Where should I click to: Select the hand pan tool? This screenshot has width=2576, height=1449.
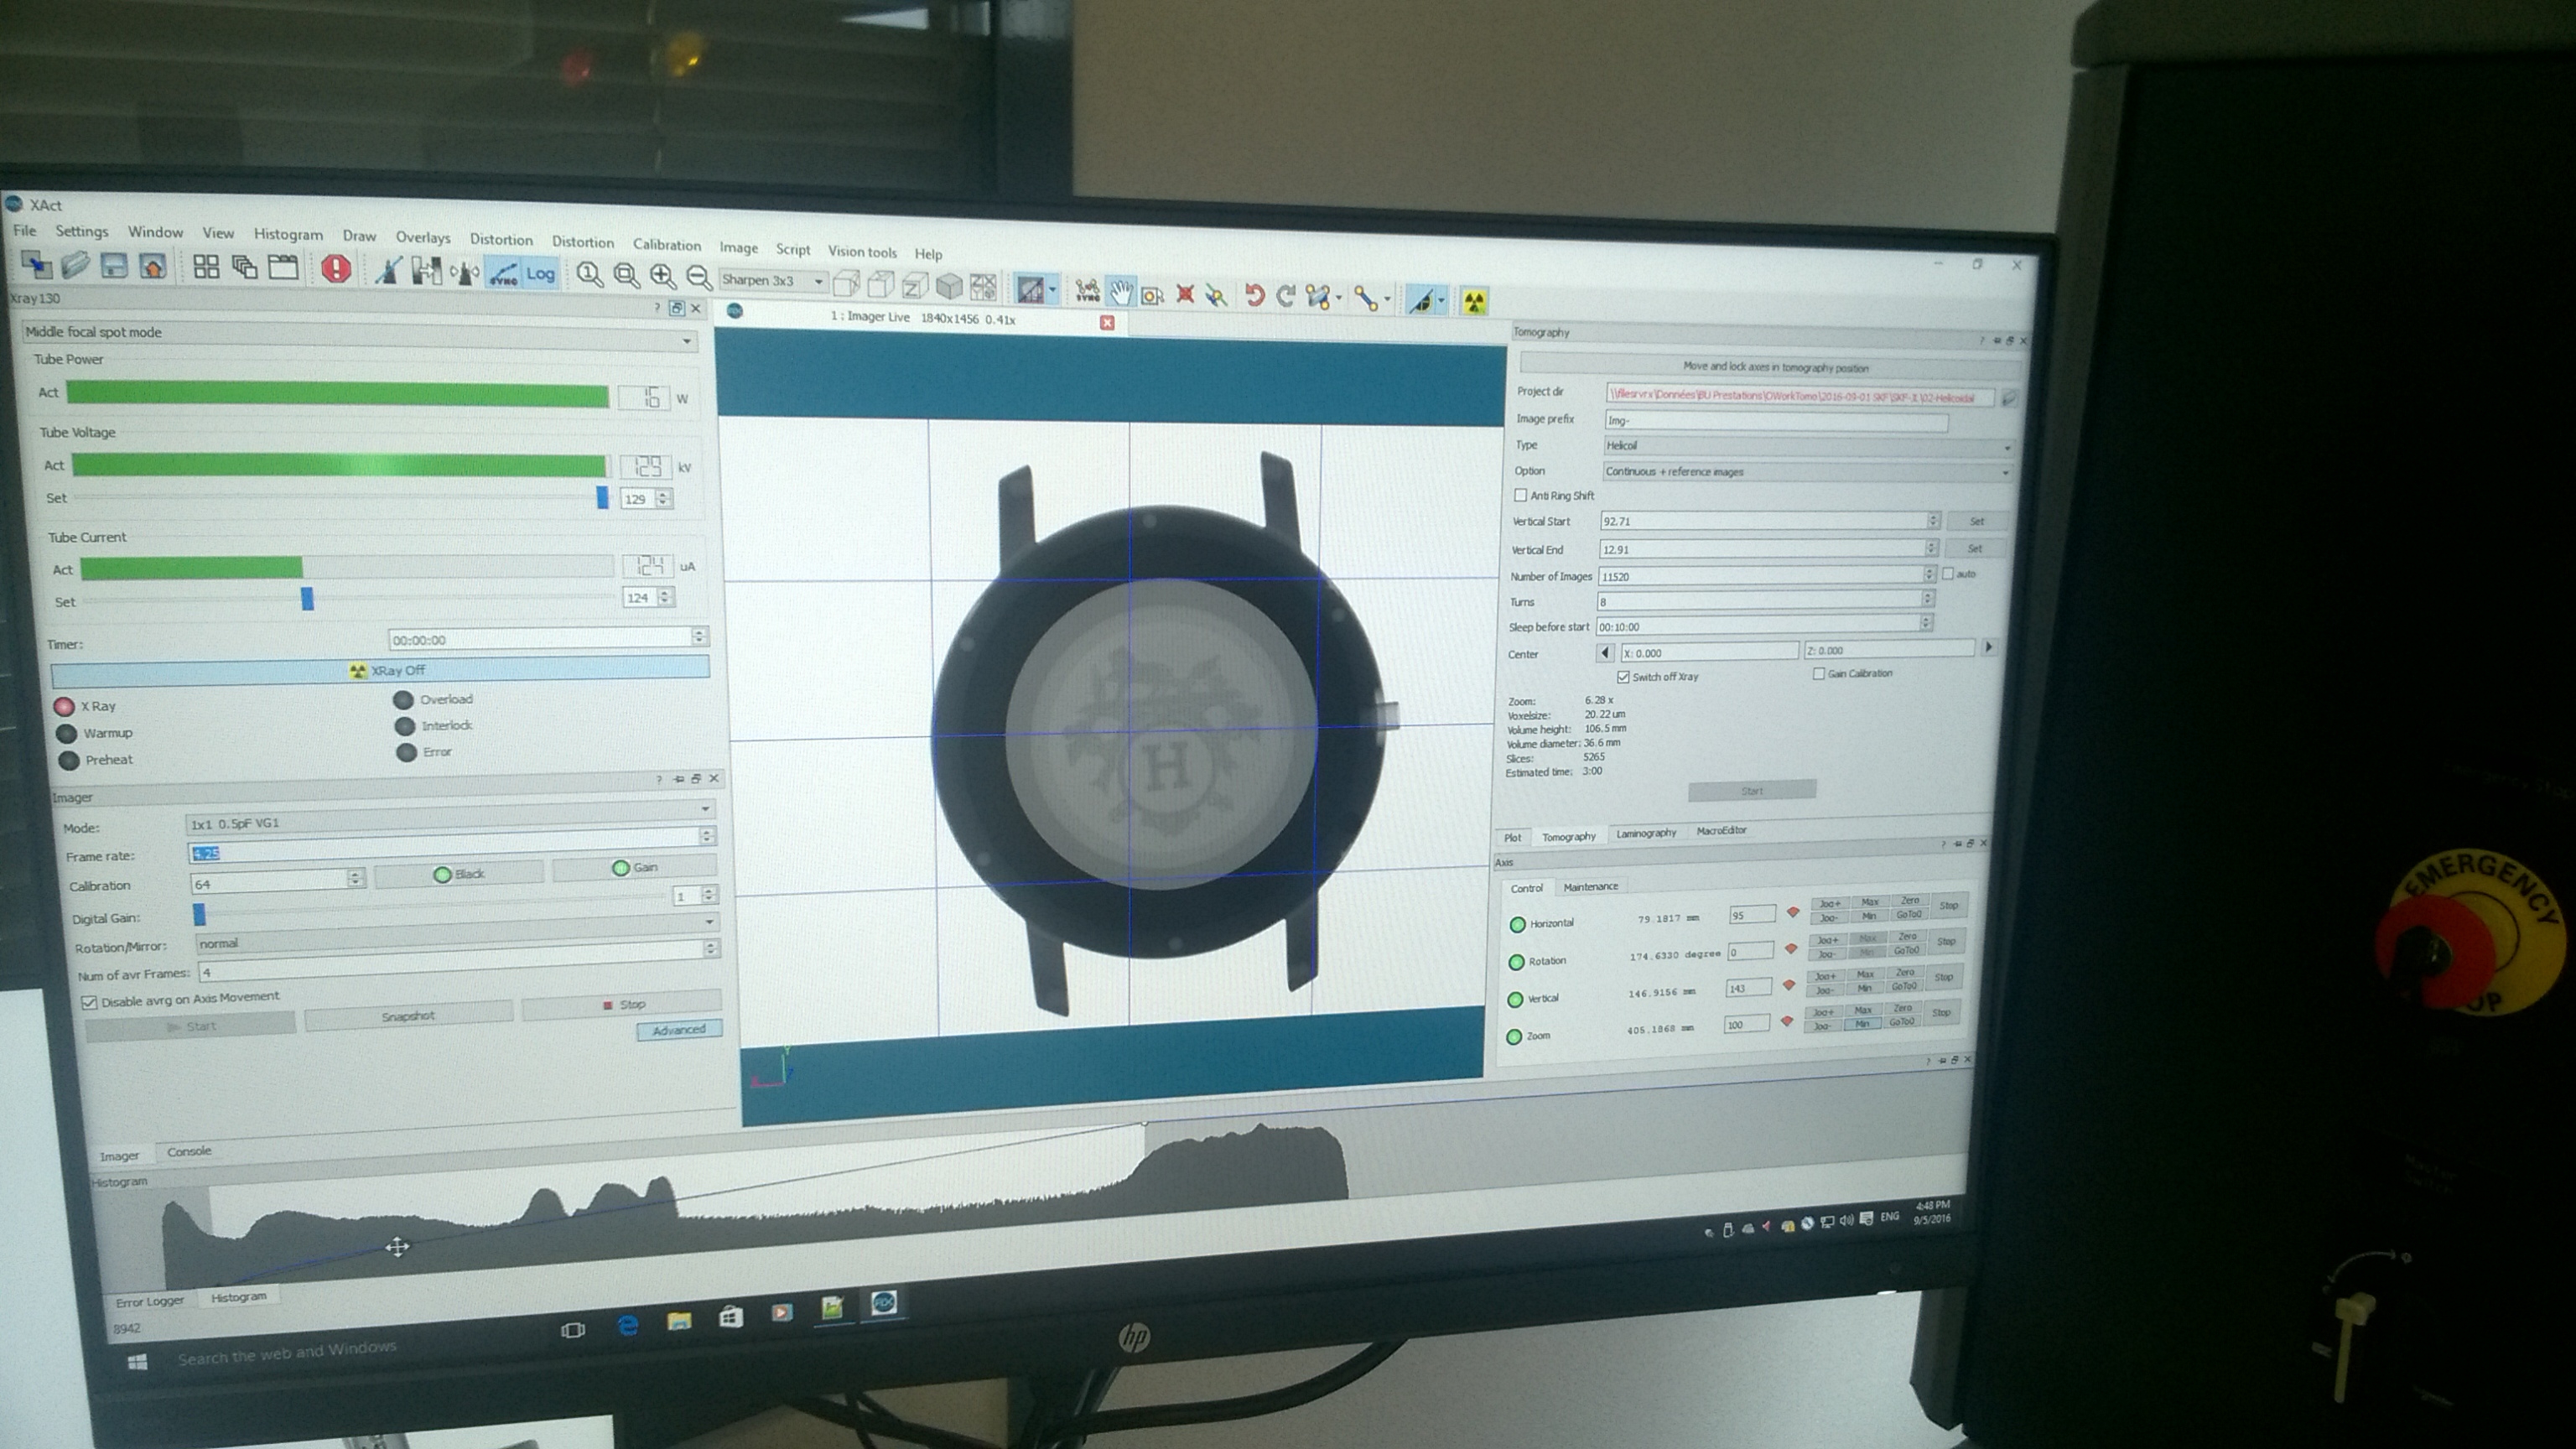(1120, 292)
